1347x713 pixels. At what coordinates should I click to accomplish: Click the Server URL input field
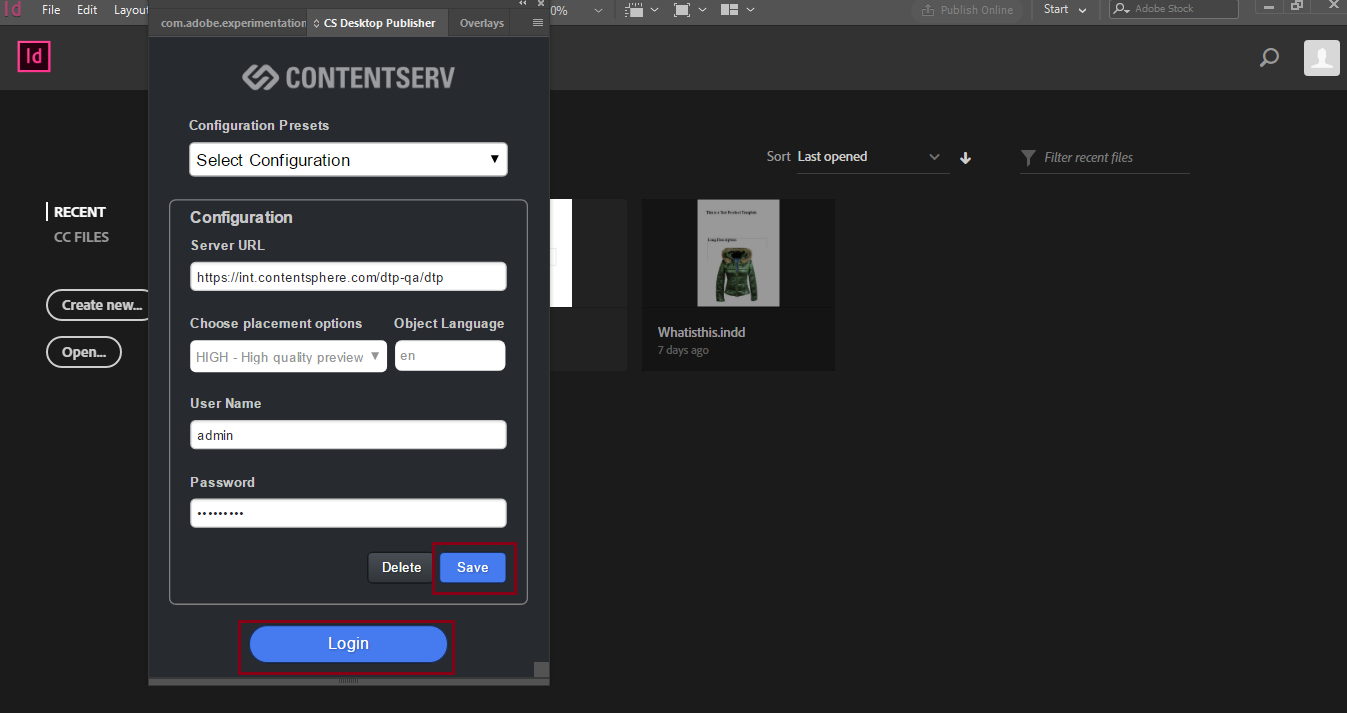(x=348, y=277)
